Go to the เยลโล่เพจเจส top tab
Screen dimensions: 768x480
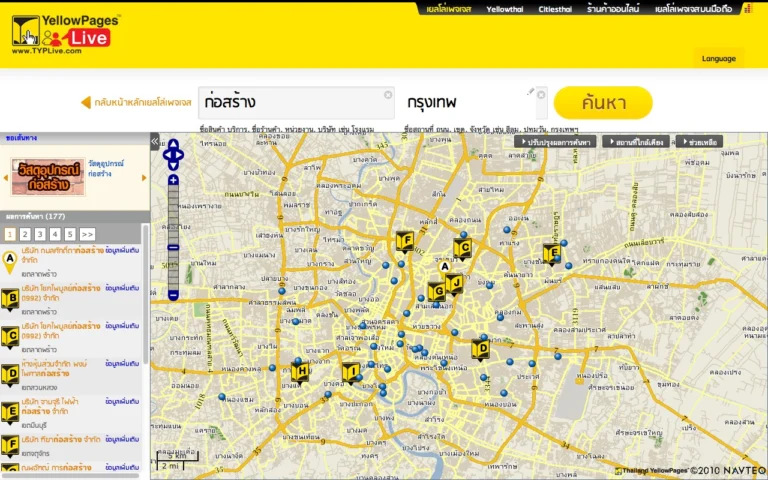pyautogui.click(x=449, y=9)
